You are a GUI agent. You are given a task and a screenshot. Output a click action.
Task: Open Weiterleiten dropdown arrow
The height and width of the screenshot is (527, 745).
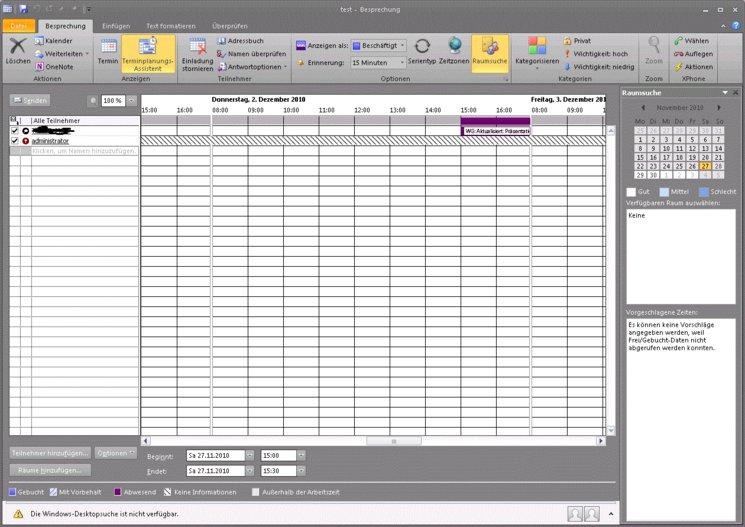coord(87,54)
